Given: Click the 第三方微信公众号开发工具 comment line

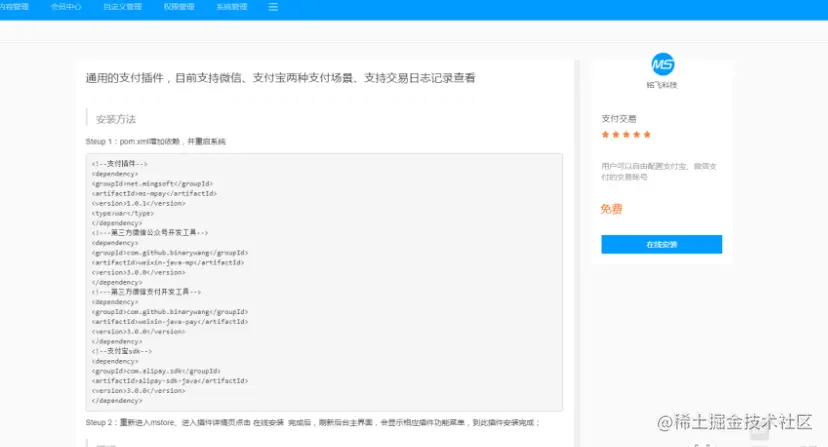Looking at the screenshot, I should pyautogui.click(x=150, y=232).
